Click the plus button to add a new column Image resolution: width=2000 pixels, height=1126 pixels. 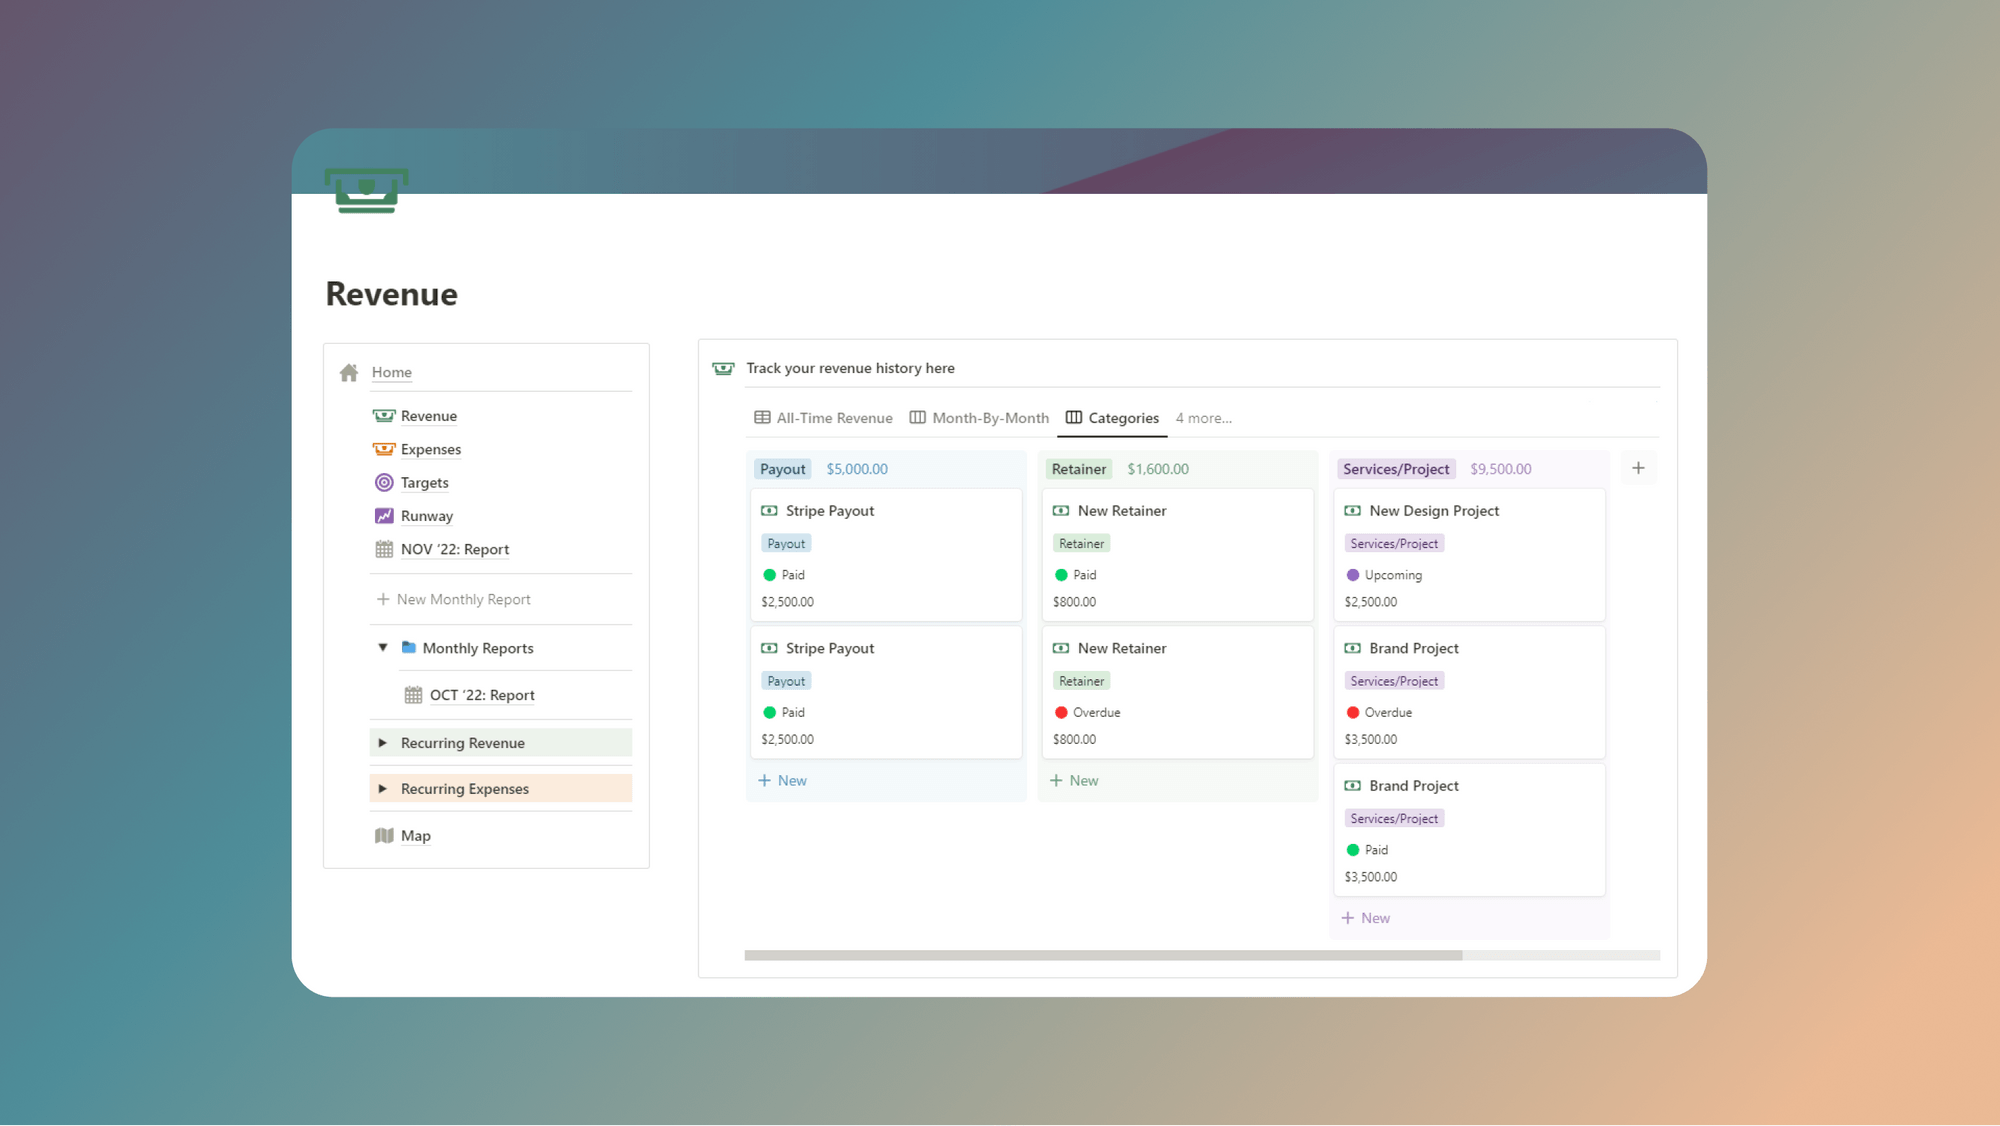coord(1639,467)
